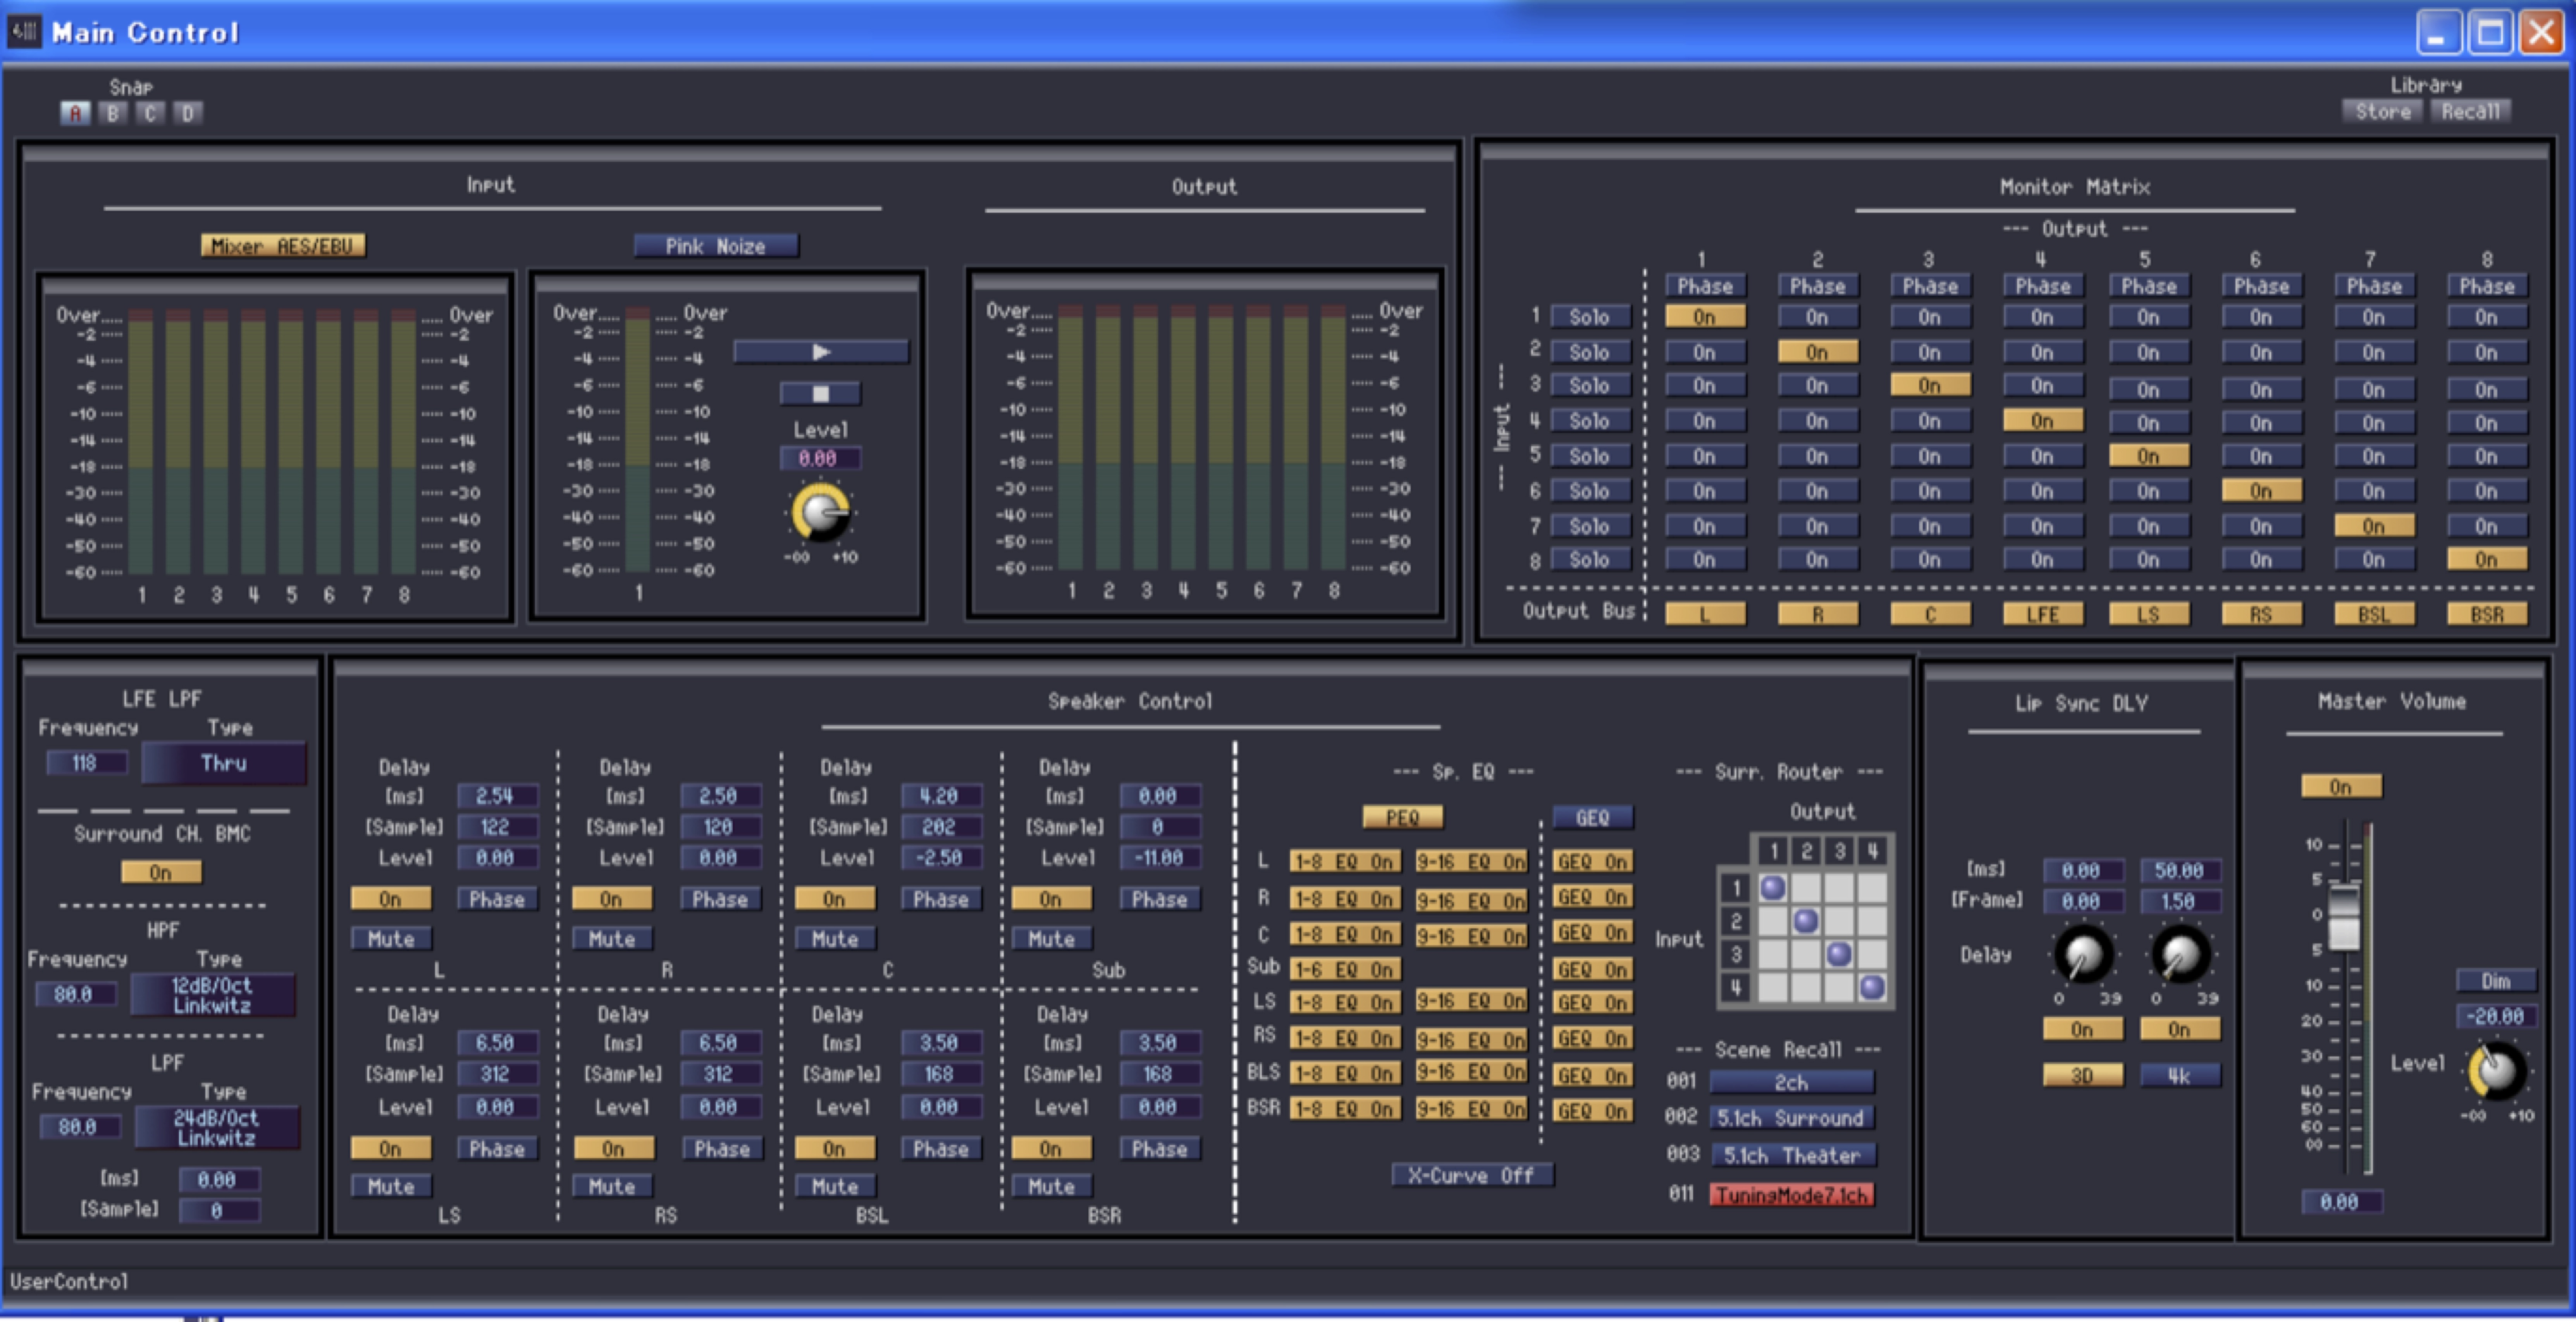Select Snap A
The height and width of the screenshot is (1322, 2576).
pyautogui.click(x=75, y=113)
